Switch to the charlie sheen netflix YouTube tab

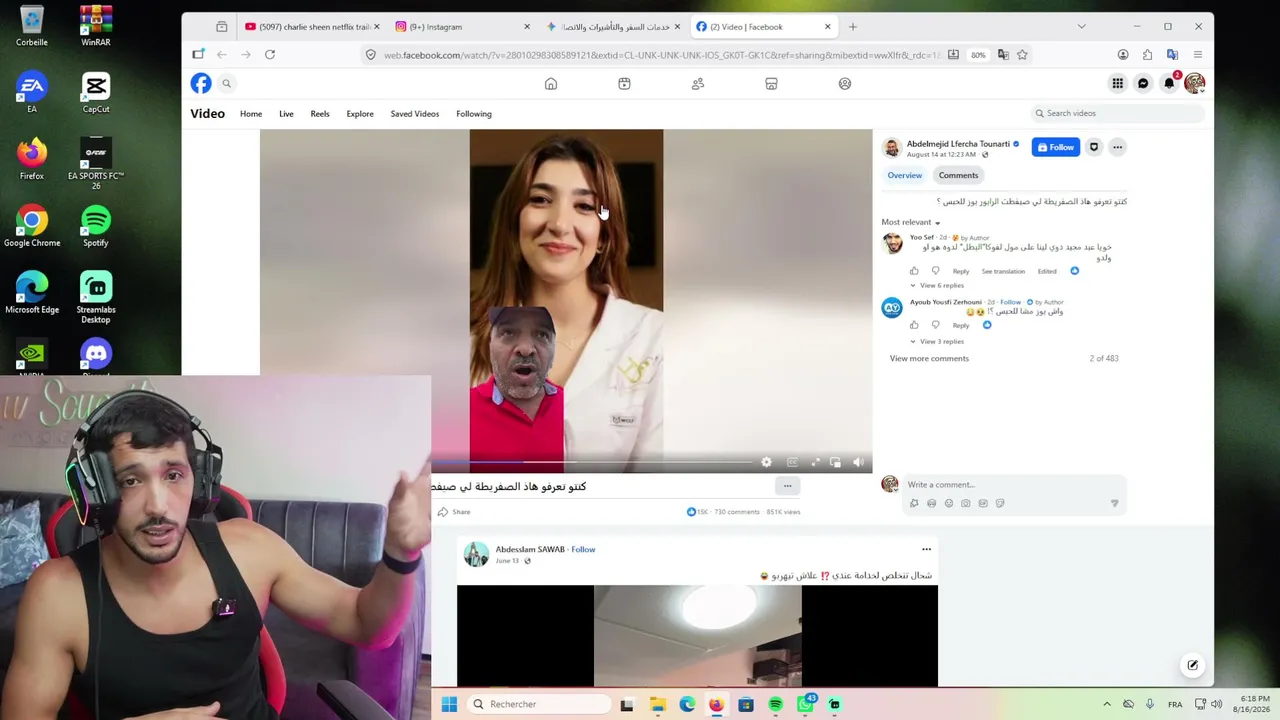click(x=312, y=27)
